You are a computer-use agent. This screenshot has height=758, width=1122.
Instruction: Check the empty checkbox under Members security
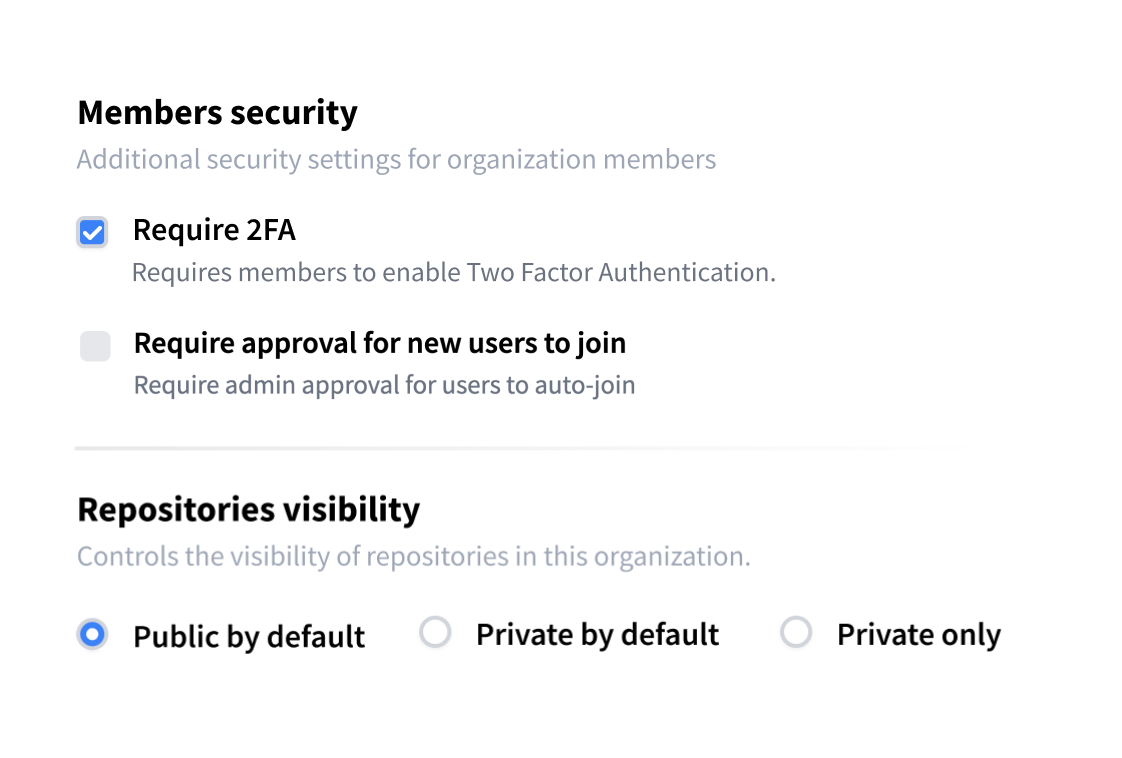[95, 346]
